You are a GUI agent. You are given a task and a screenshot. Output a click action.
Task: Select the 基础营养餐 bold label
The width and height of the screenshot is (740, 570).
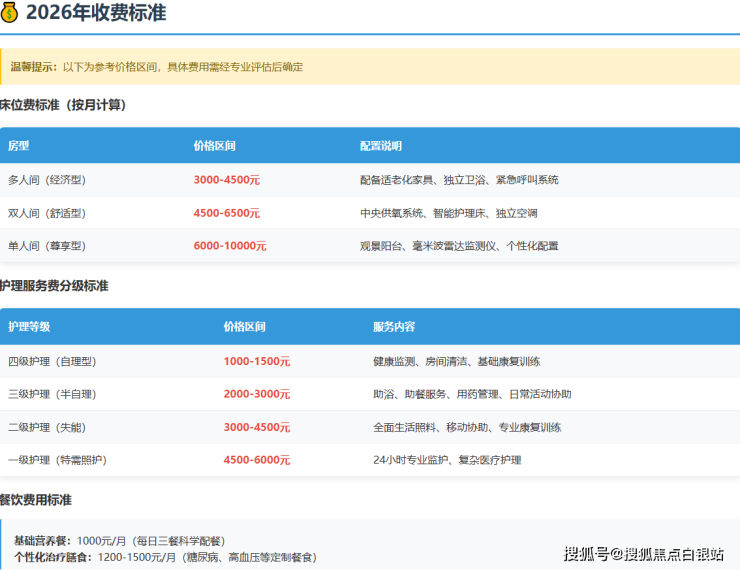[43, 540]
